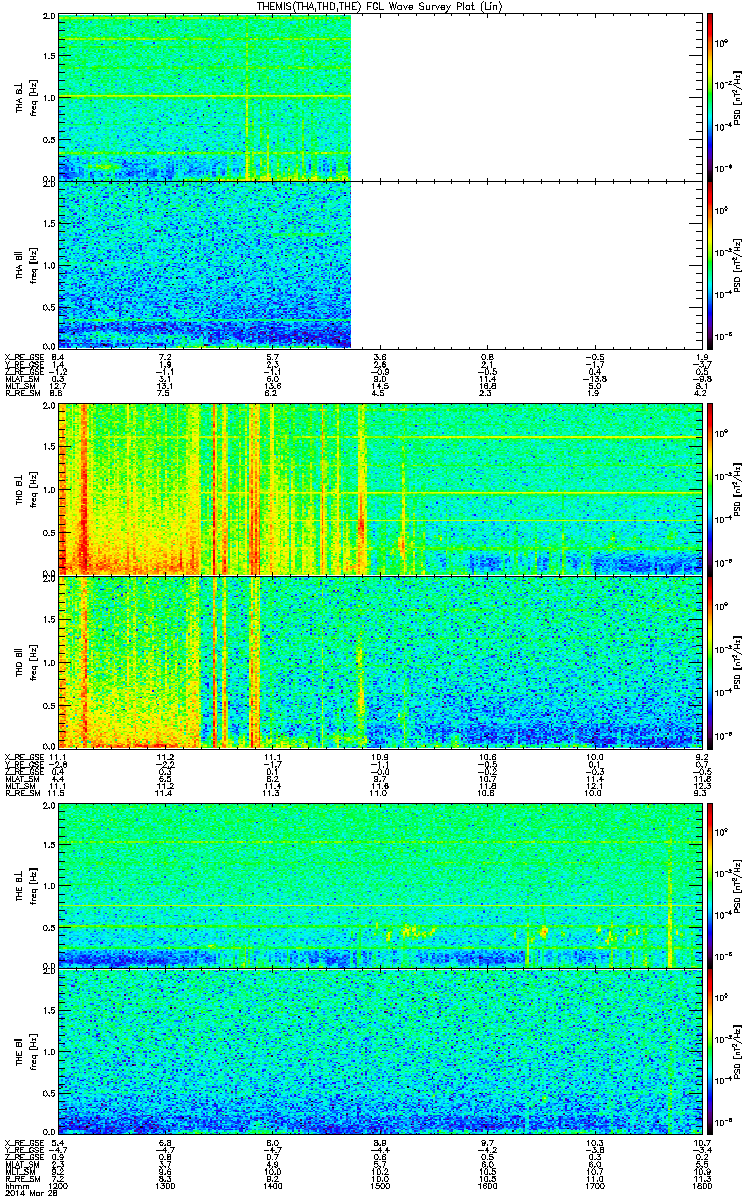Click the THA B-parallel PSD color bar
Image resolution: width=750 pixels, height=1200 pixels.
click(x=709, y=264)
